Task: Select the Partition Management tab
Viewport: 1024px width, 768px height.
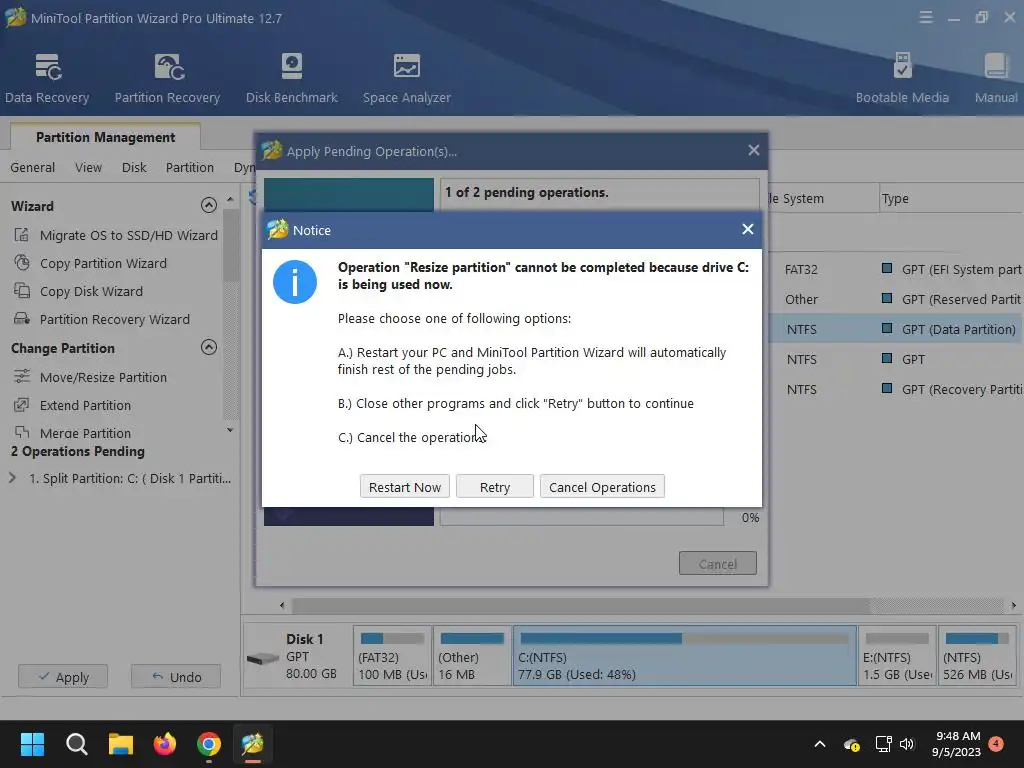Action: coord(105,137)
